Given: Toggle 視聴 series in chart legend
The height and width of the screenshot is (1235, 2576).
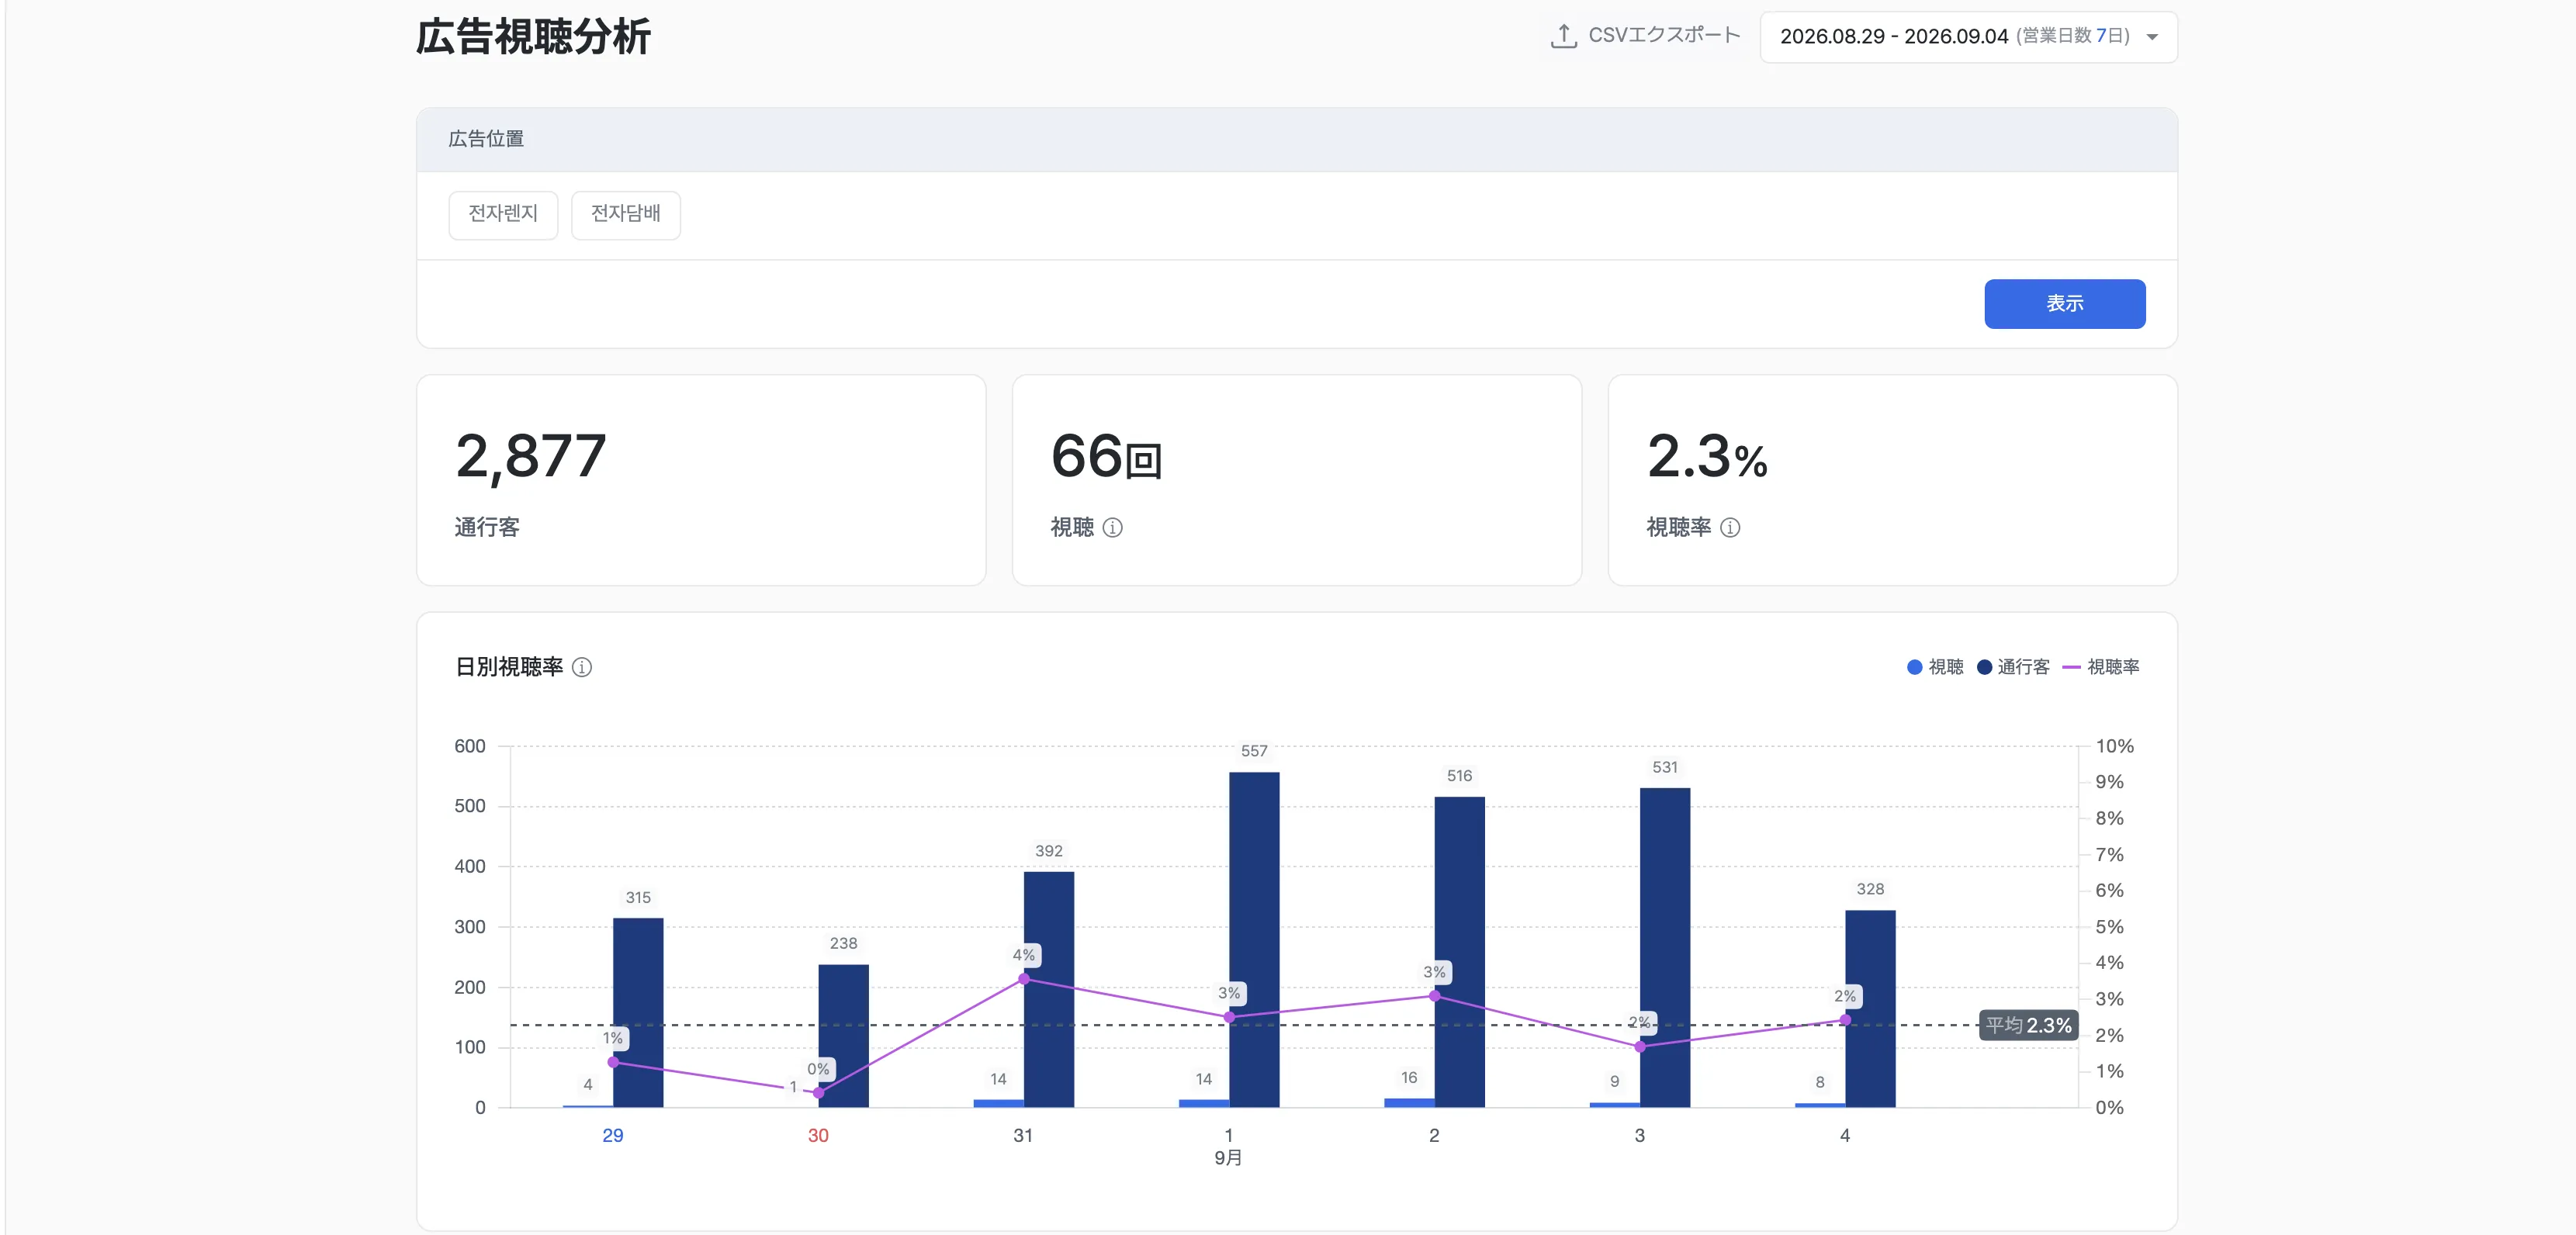Looking at the screenshot, I should [x=1934, y=667].
